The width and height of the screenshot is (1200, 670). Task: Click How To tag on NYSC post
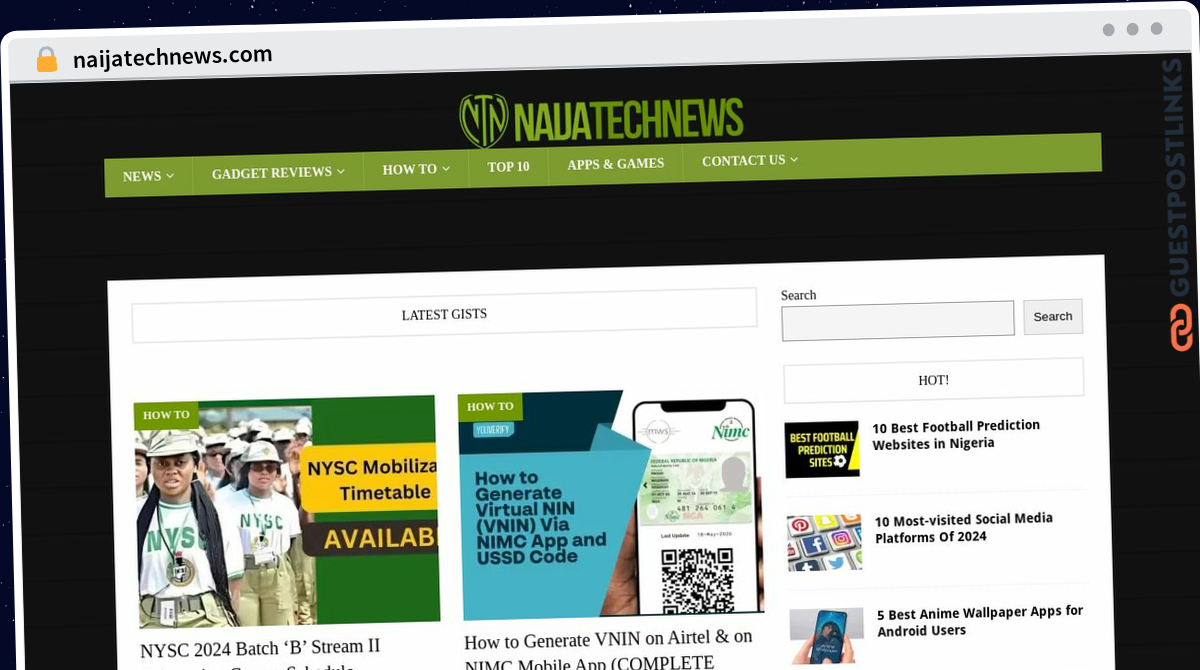pyautogui.click(x=166, y=415)
